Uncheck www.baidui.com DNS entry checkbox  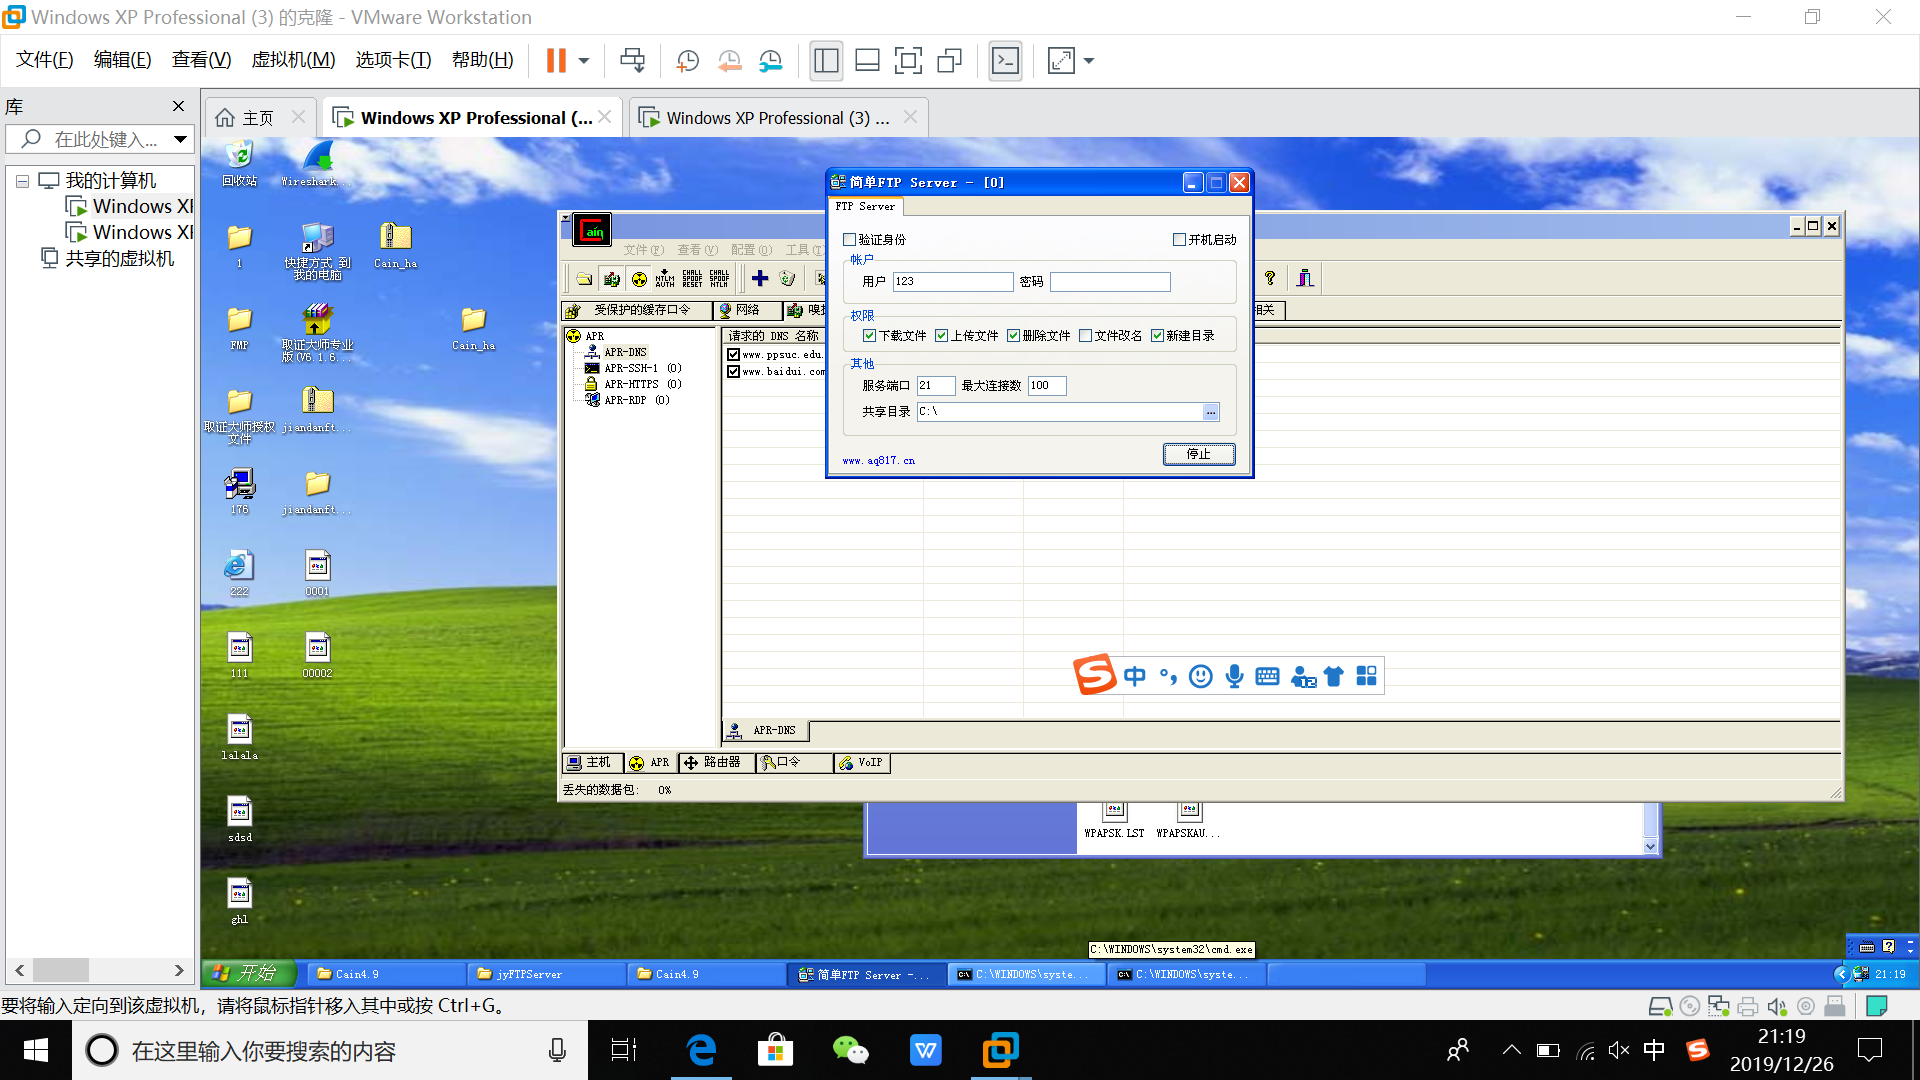pyautogui.click(x=734, y=372)
